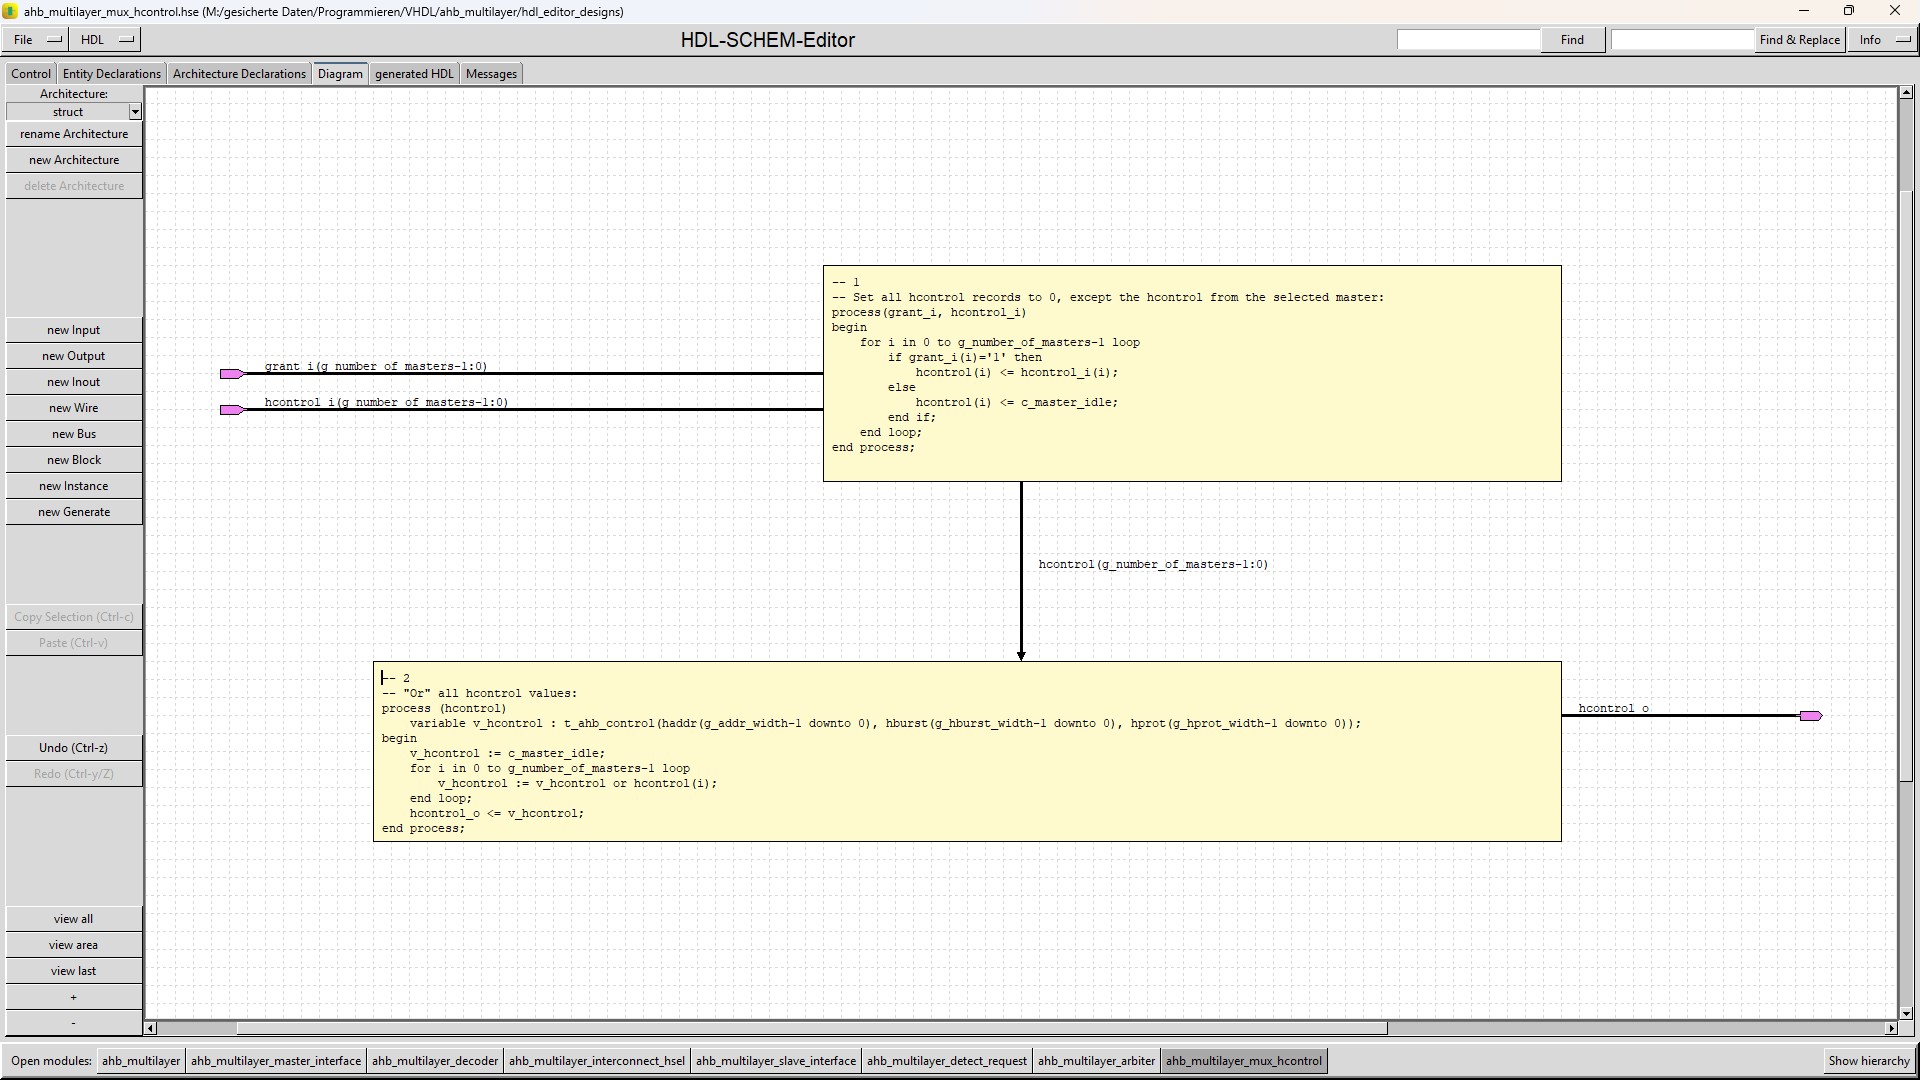Click the Find text input field
This screenshot has width=1920, height=1080.
[x=1468, y=40]
